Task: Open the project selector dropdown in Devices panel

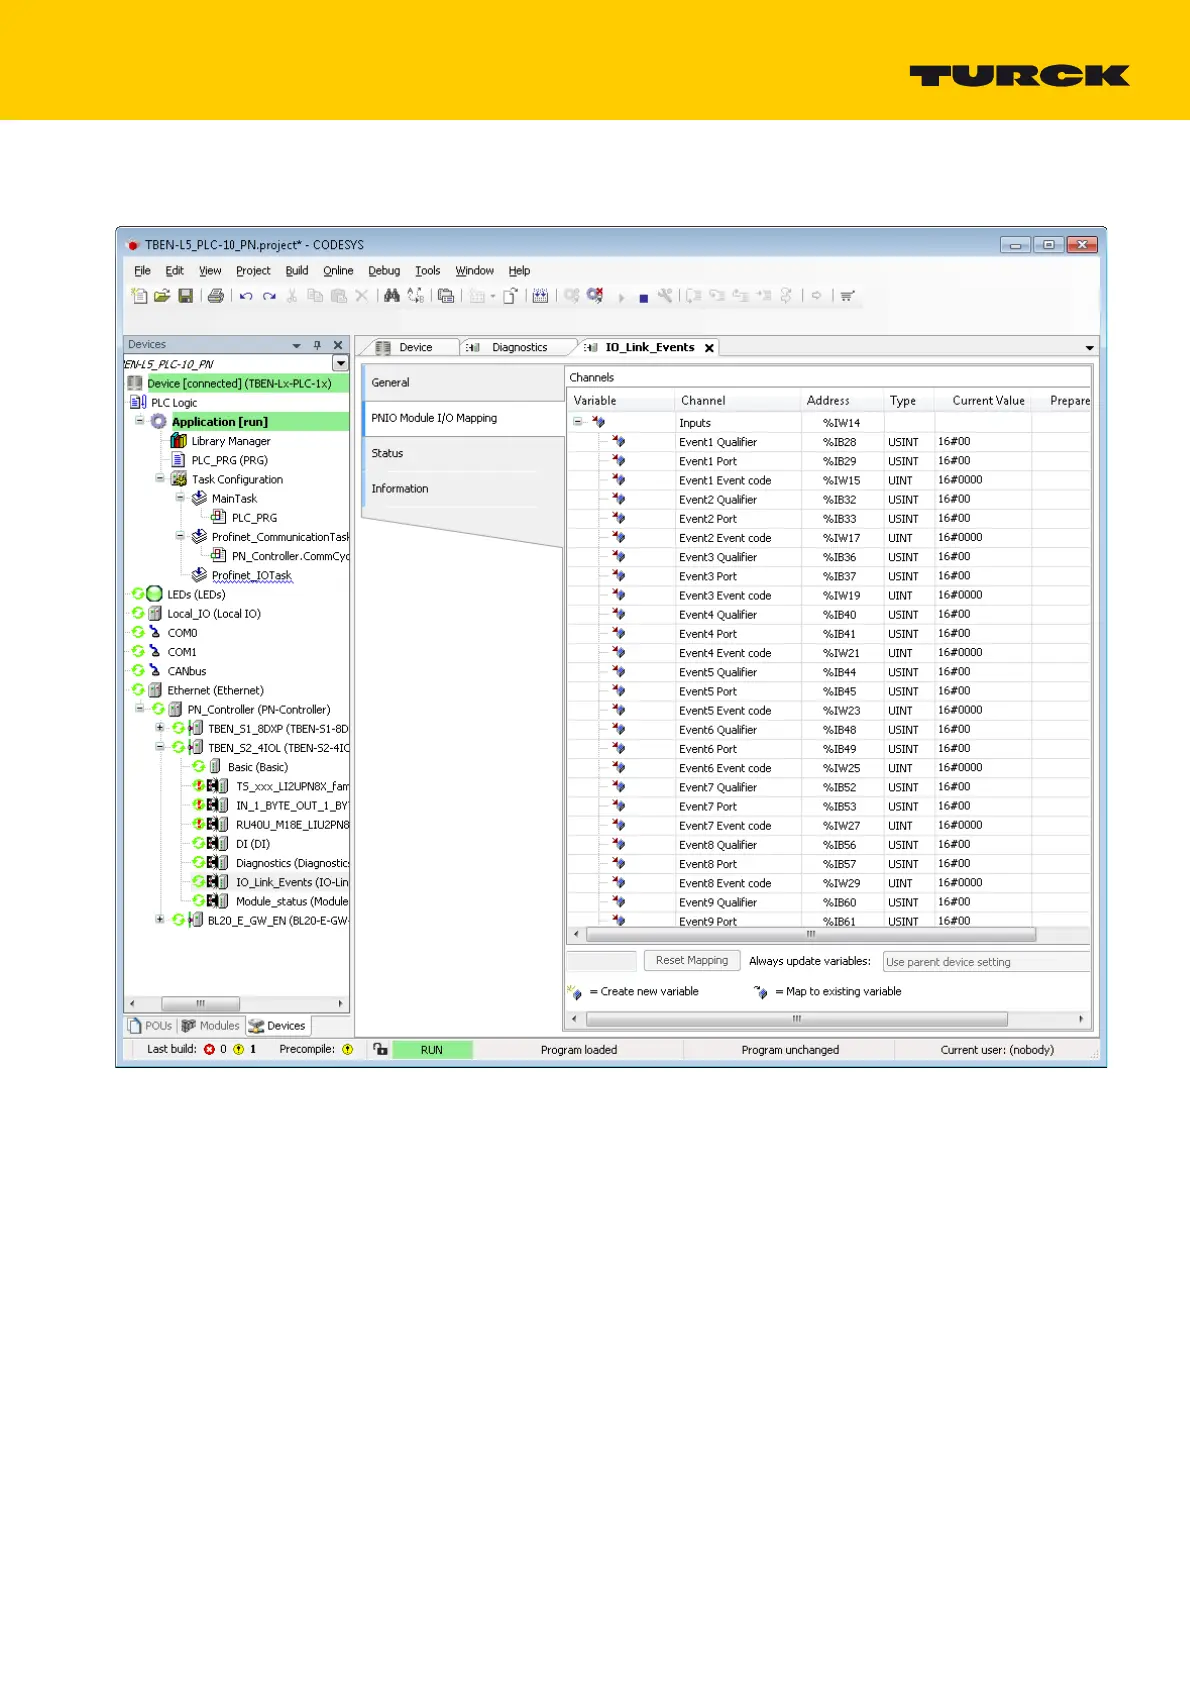Action: point(340,364)
